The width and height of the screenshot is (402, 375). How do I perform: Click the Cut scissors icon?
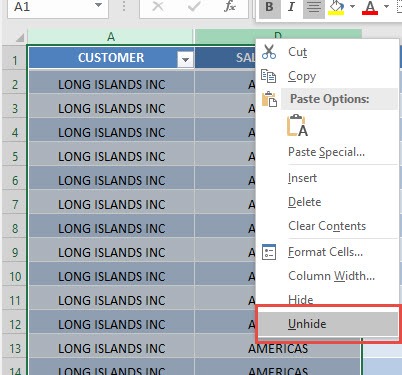(269, 52)
